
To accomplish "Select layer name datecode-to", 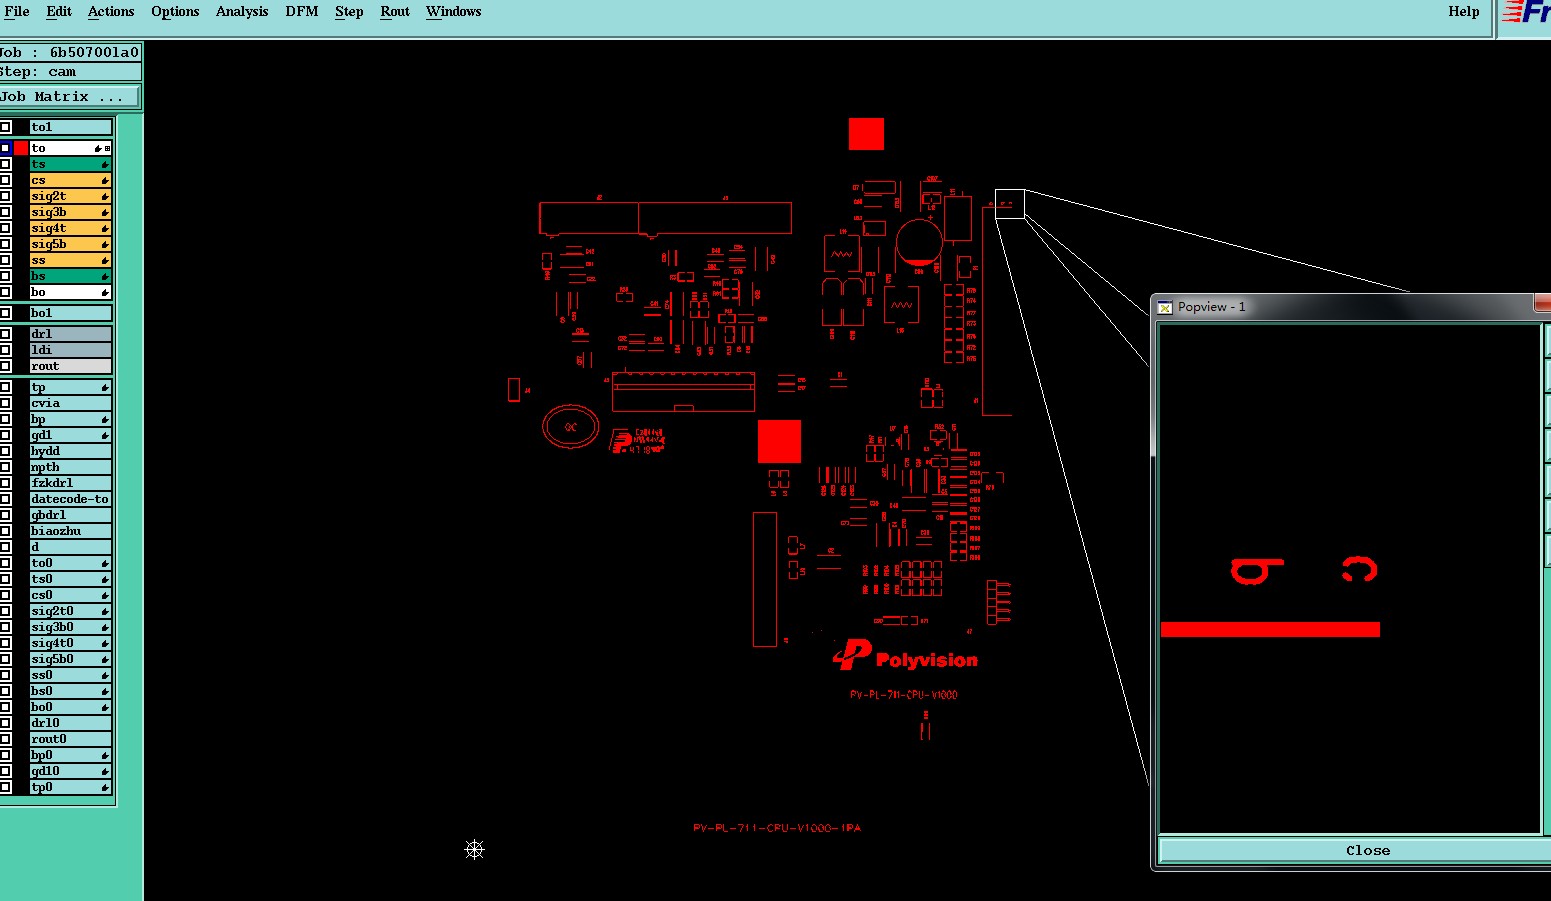I will coord(70,499).
